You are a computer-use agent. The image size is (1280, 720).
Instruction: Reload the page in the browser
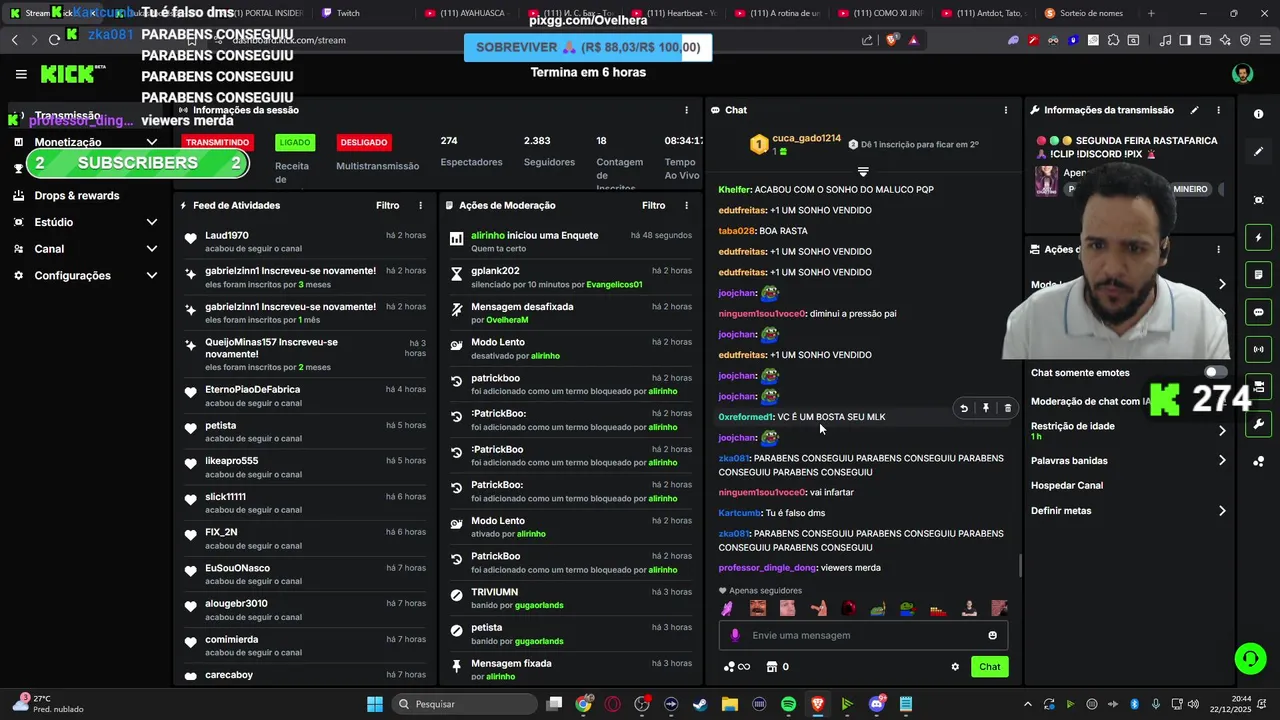click(54, 40)
